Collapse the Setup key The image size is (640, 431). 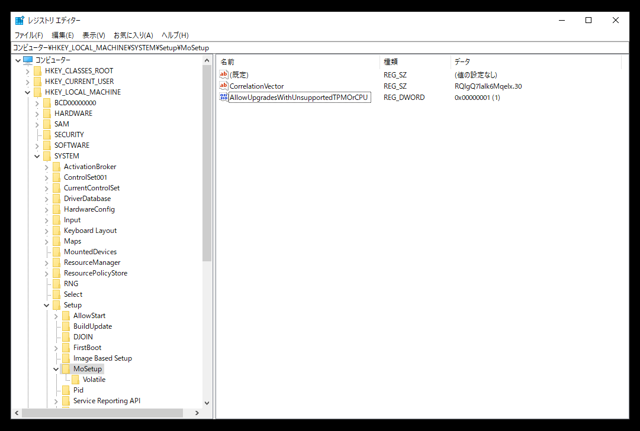47,305
